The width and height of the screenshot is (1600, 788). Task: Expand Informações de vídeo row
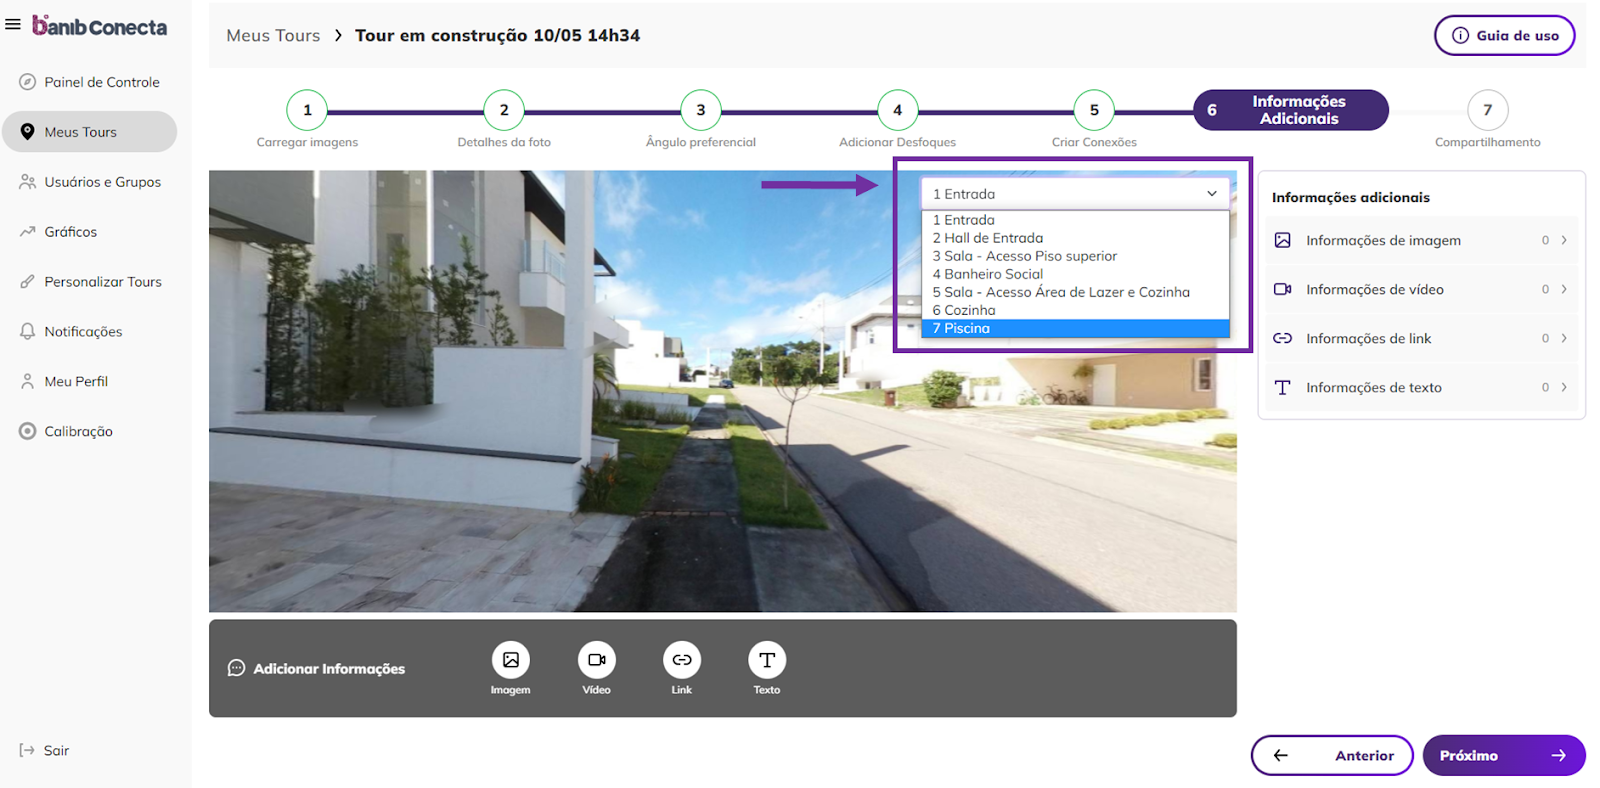[x=1421, y=289]
